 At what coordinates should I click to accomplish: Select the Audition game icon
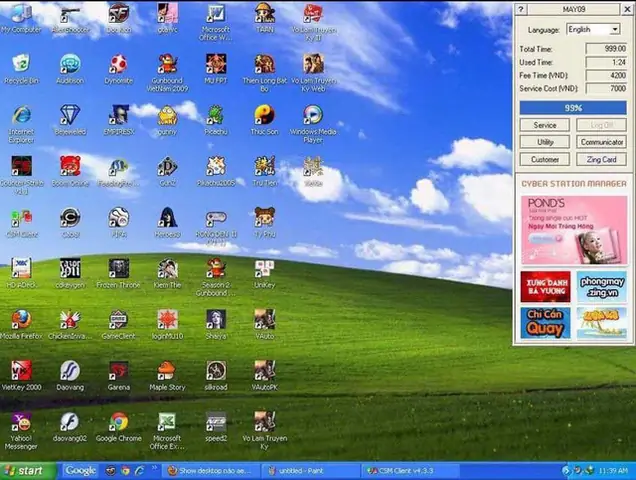point(70,69)
